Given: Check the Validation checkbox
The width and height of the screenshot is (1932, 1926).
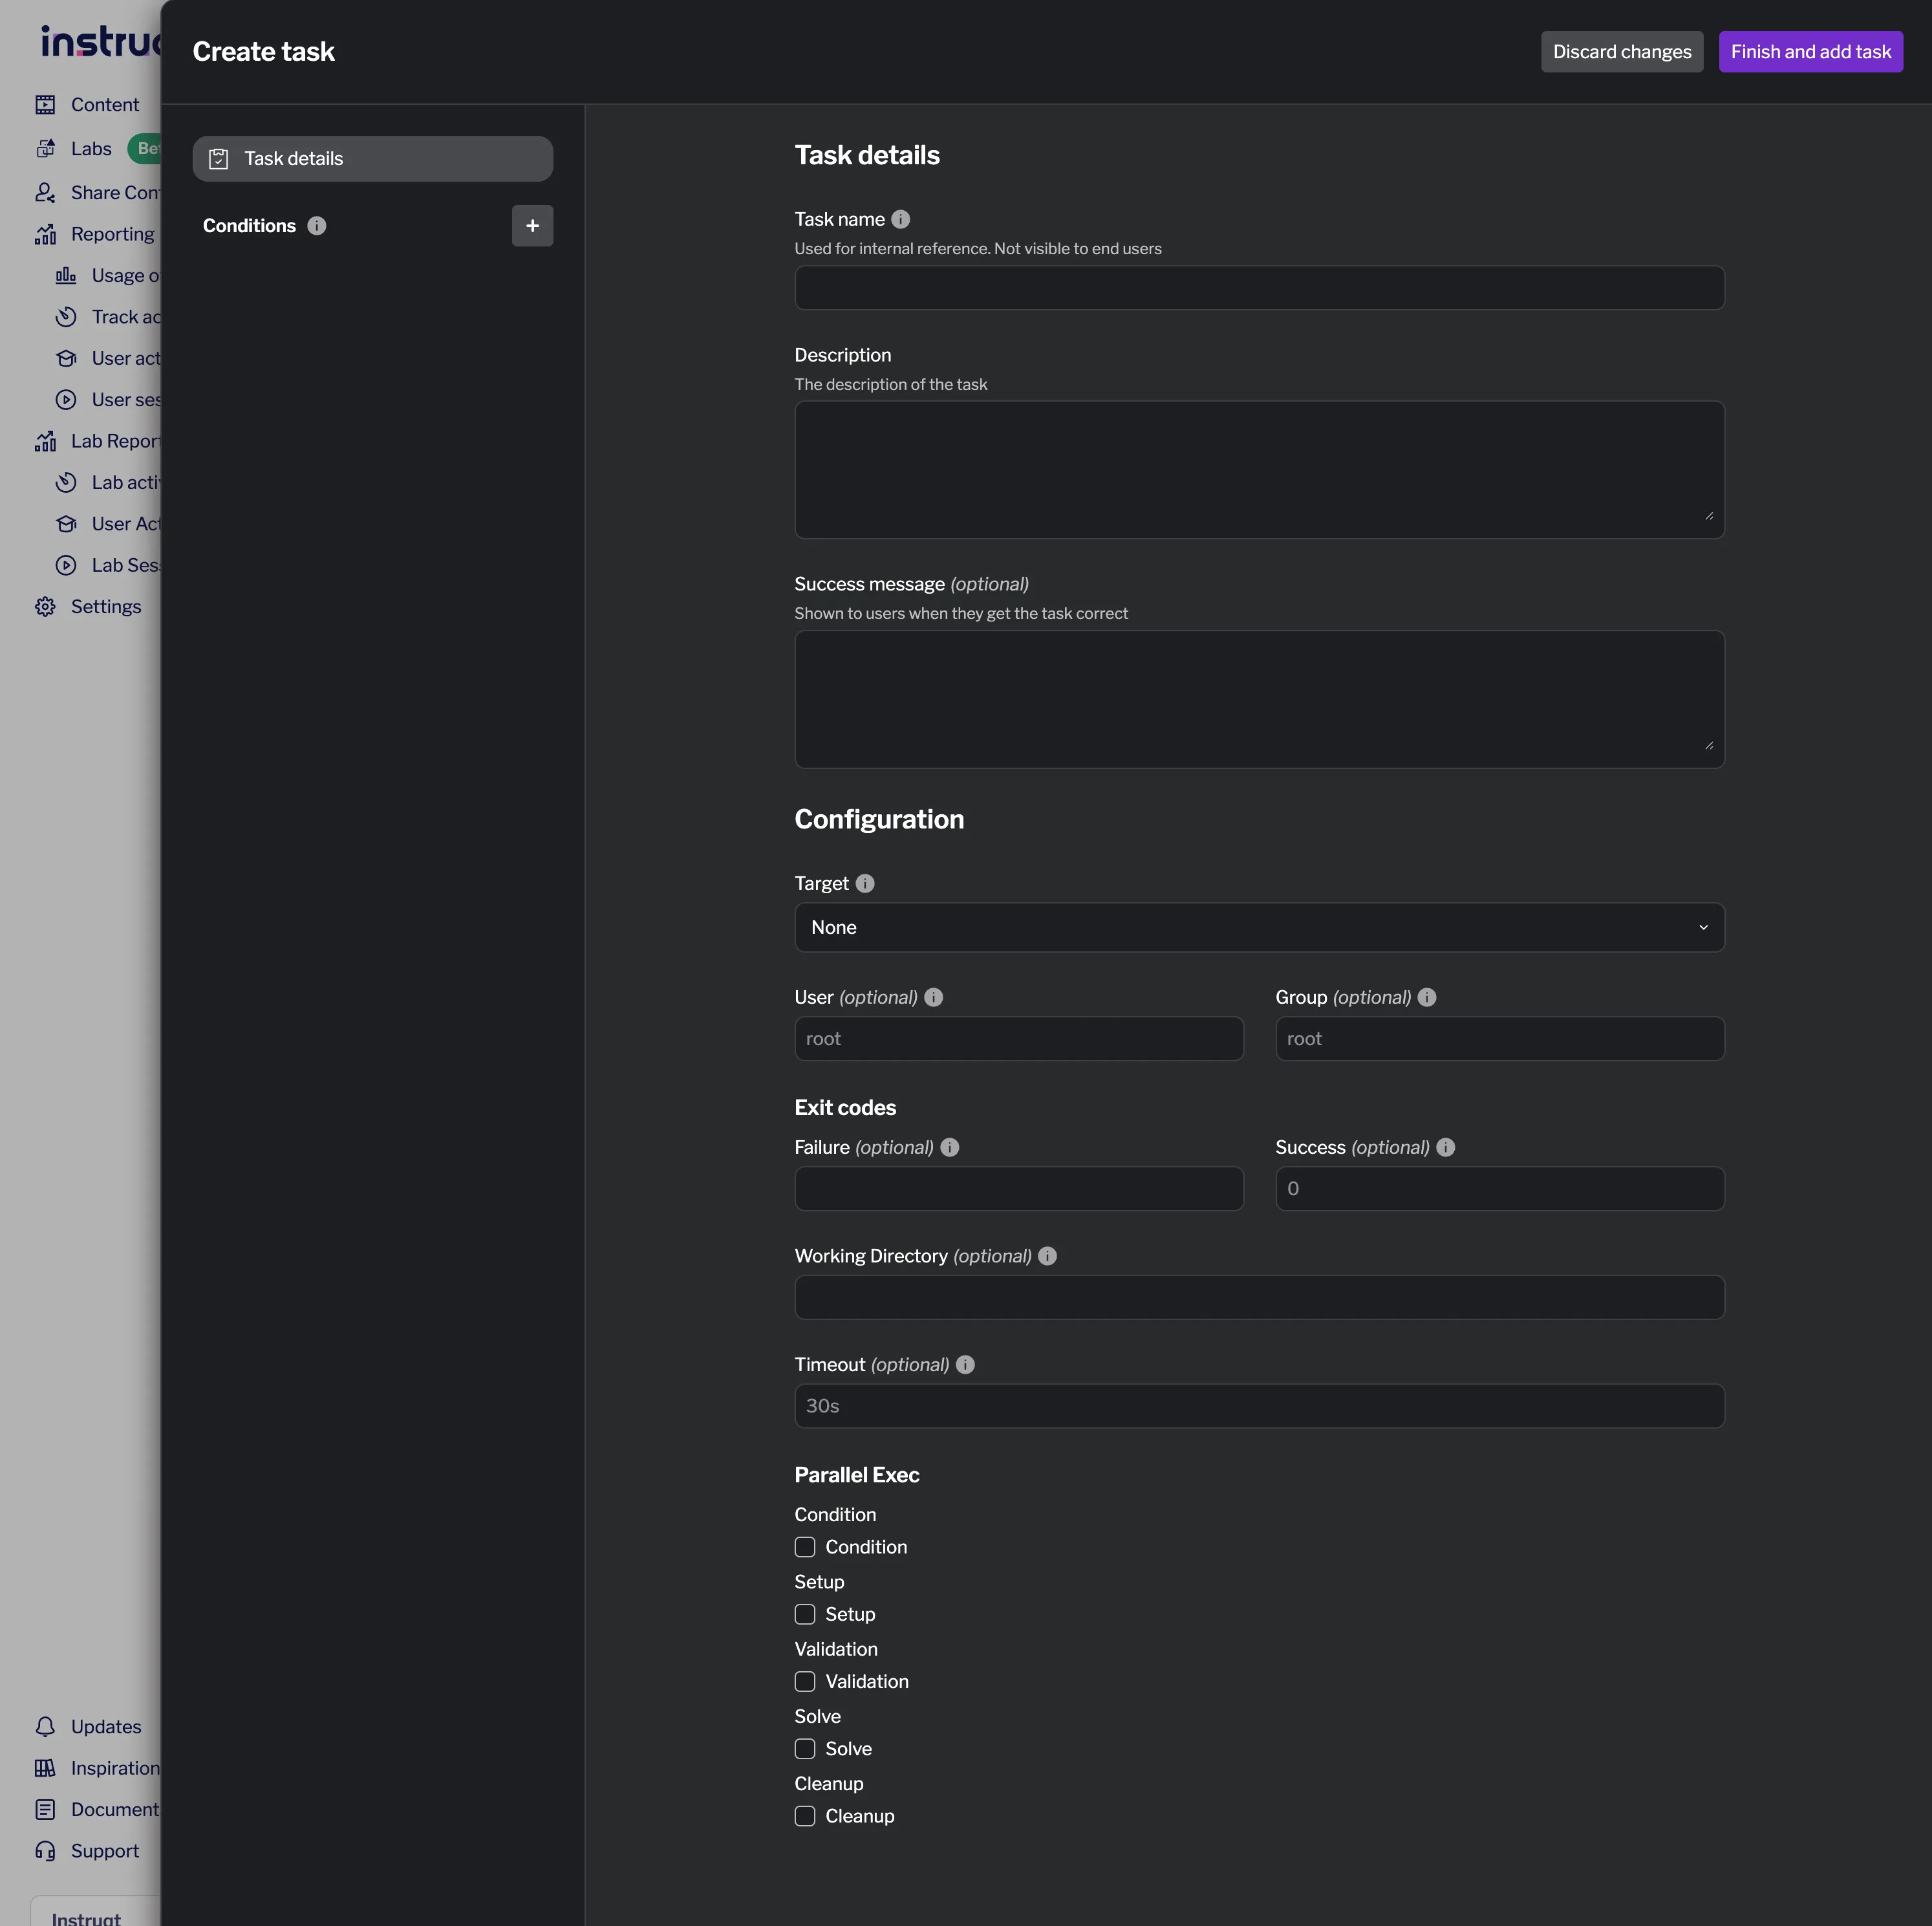Looking at the screenshot, I should (805, 1682).
